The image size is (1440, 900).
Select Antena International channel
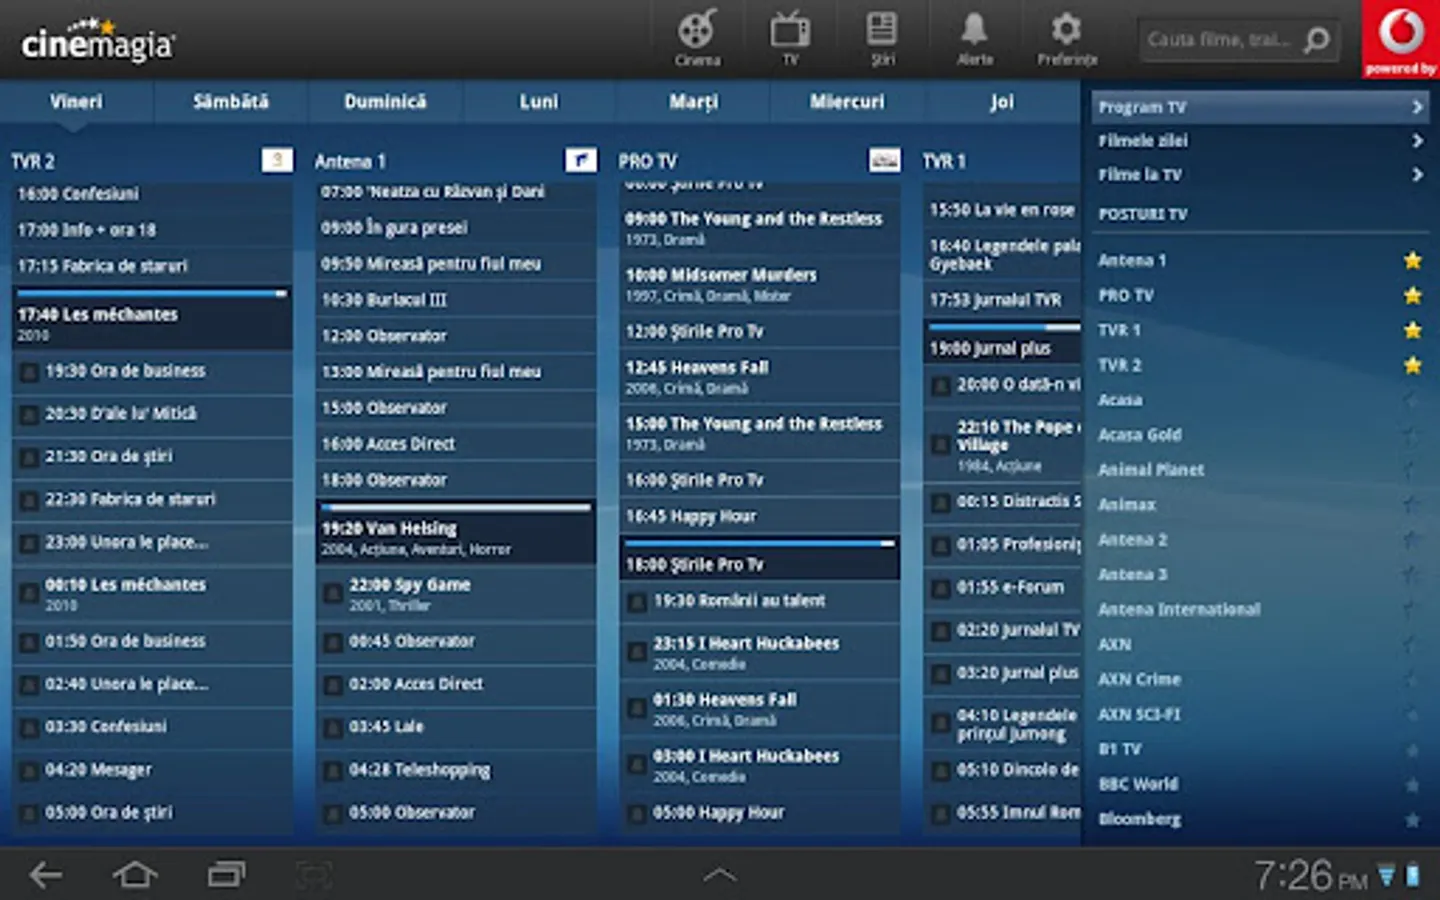click(x=1179, y=609)
